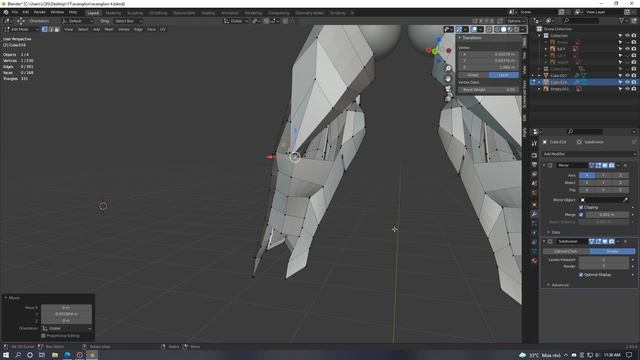640x360 pixels.
Task: Open the Add Modifier dropdown
Action: coord(589,154)
